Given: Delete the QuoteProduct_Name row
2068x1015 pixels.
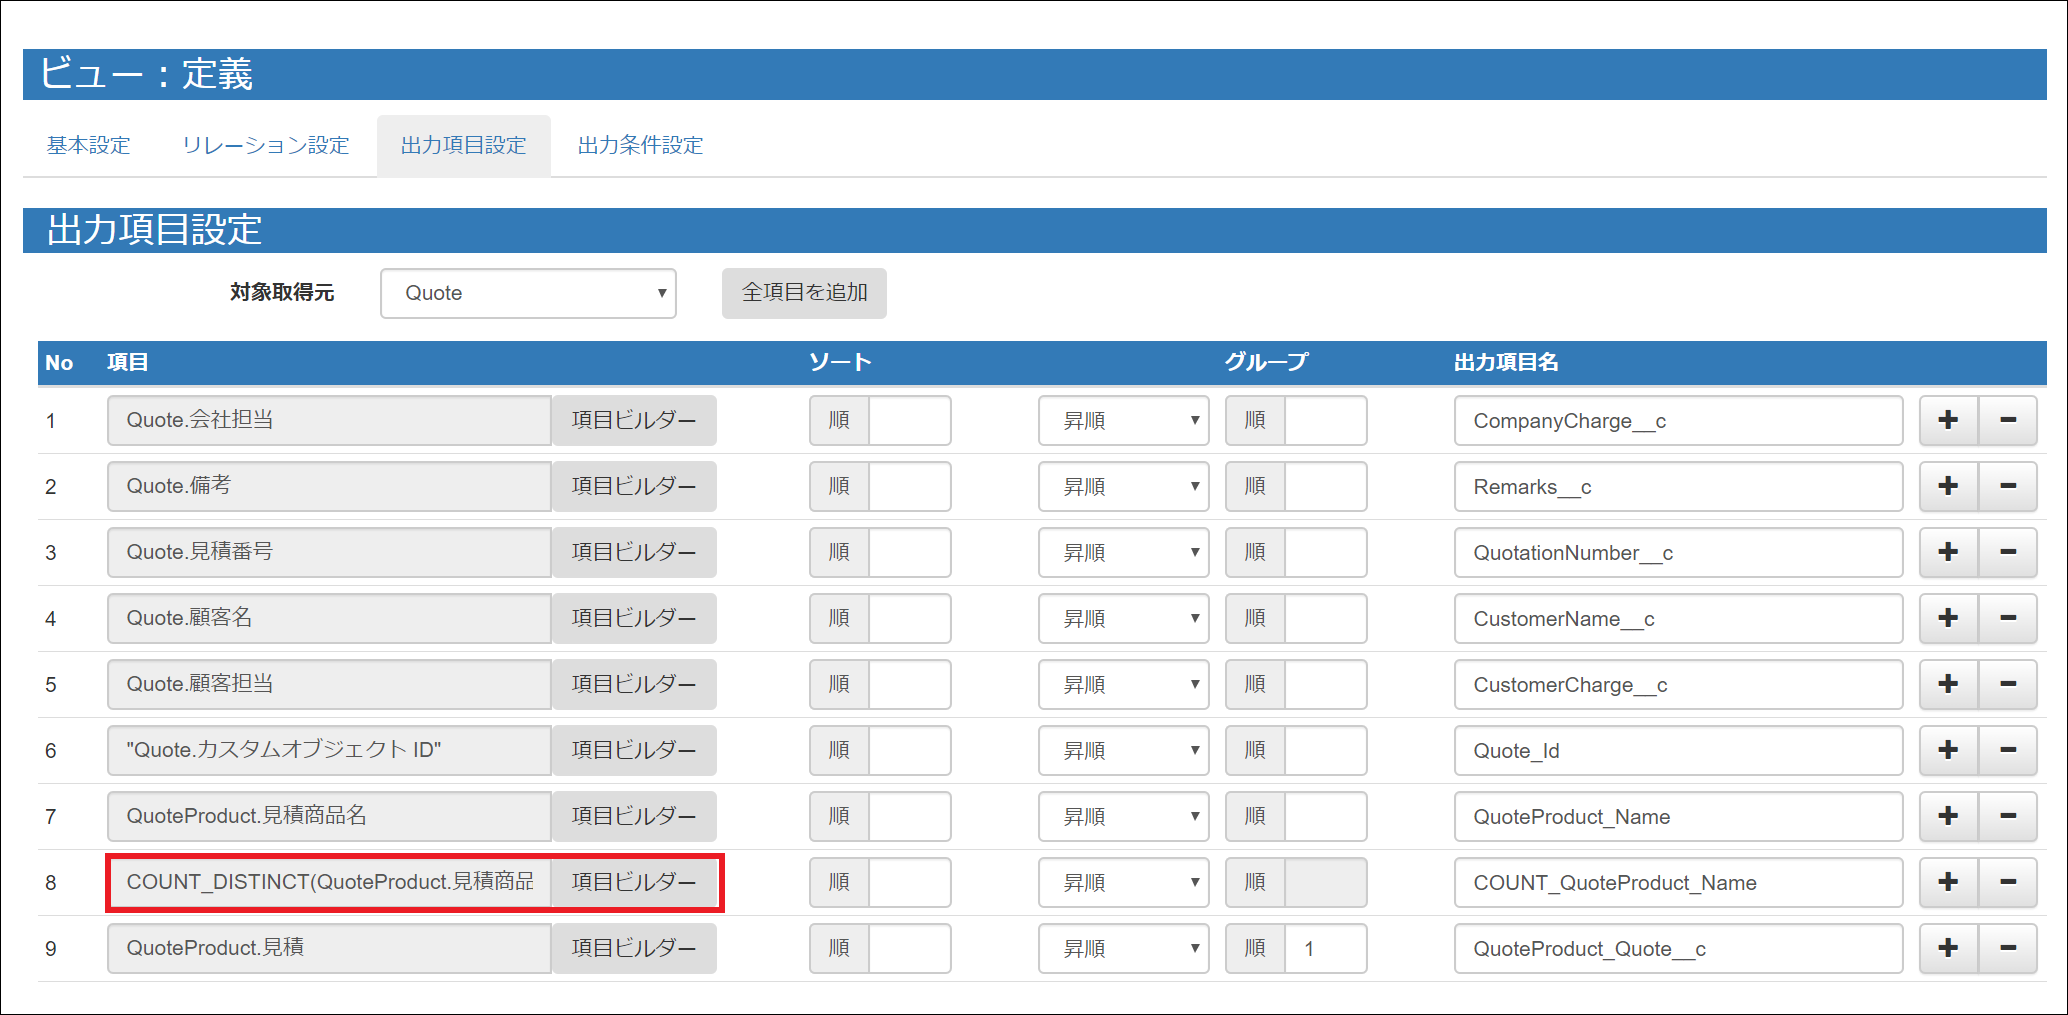Looking at the screenshot, I should [x=2008, y=816].
